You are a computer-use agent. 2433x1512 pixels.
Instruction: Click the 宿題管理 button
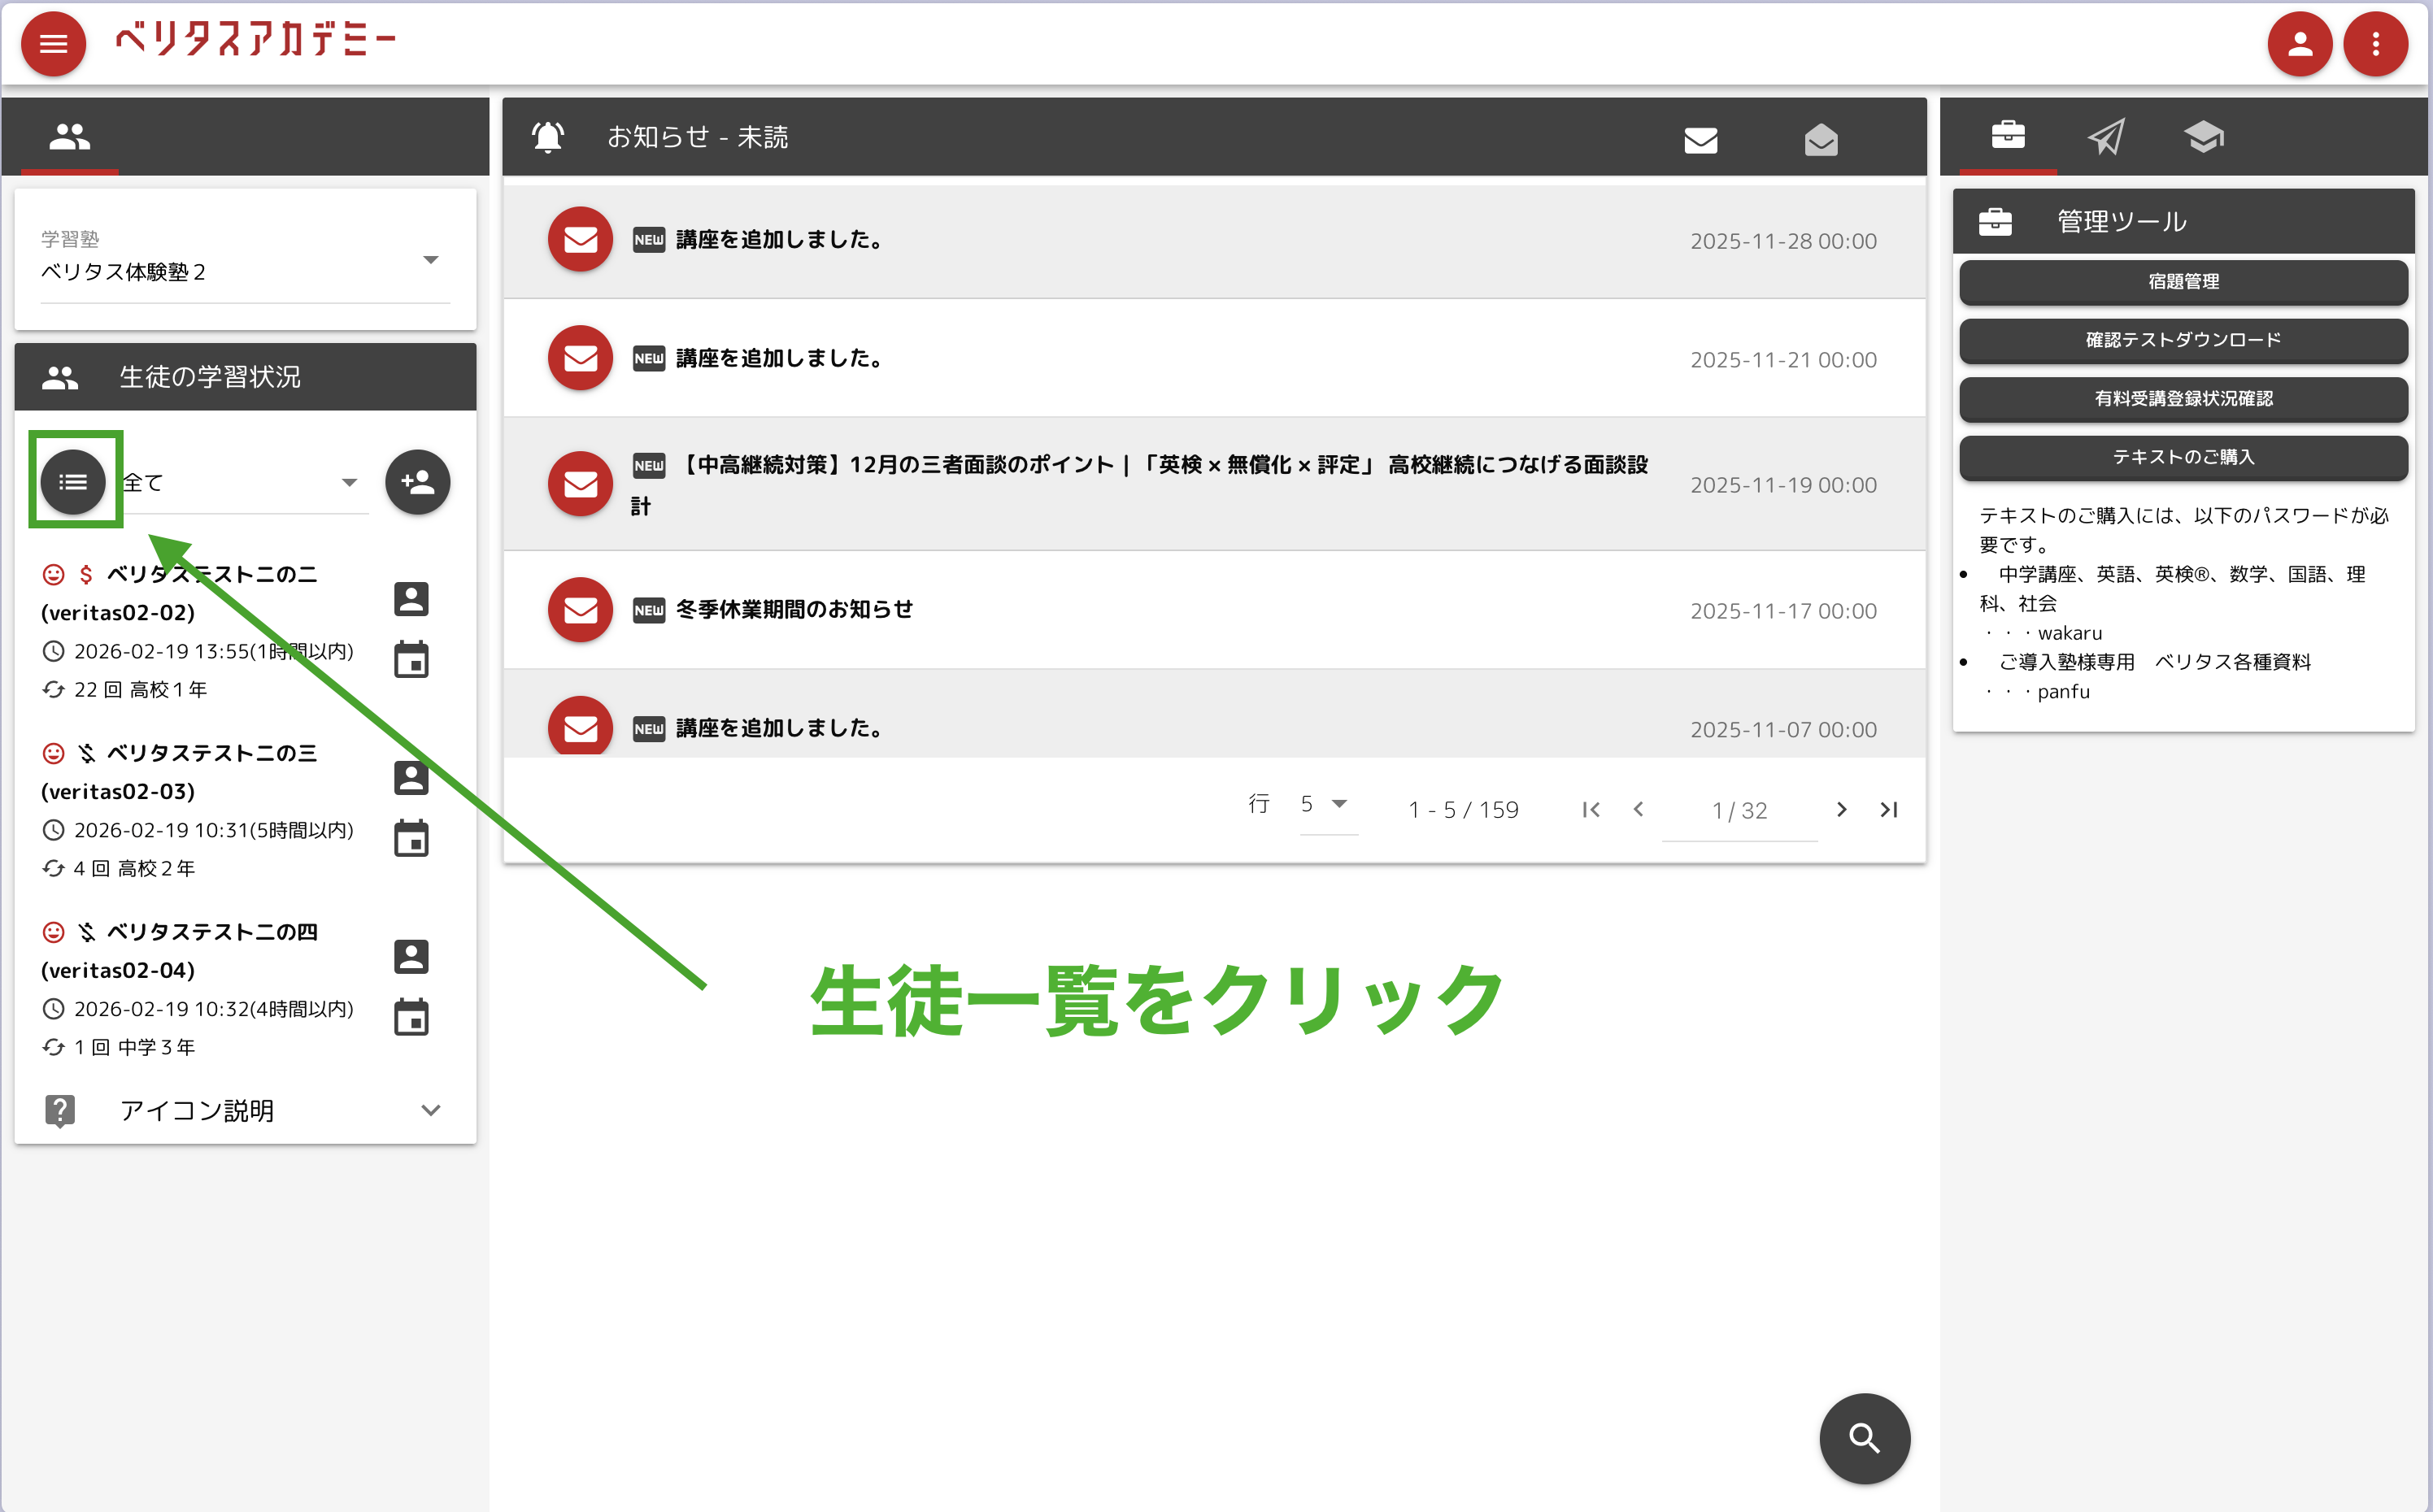(2183, 282)
